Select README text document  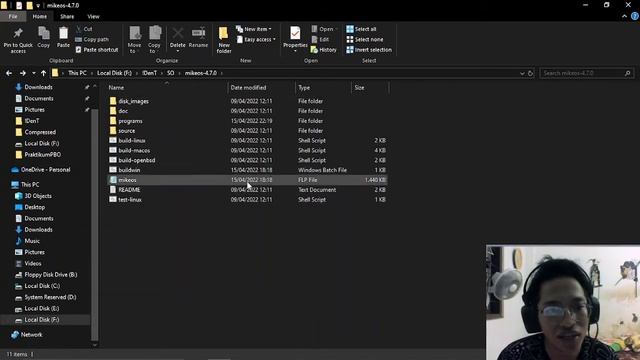point(247,189)
